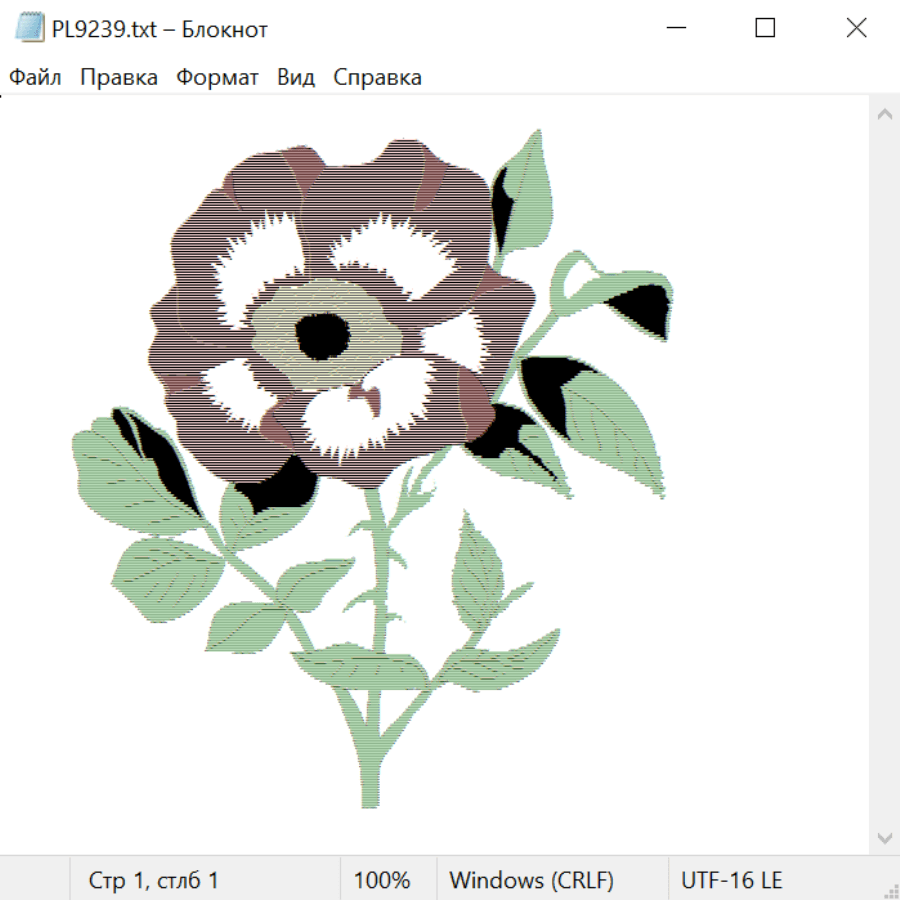Maximize the Notepad window

765,29
